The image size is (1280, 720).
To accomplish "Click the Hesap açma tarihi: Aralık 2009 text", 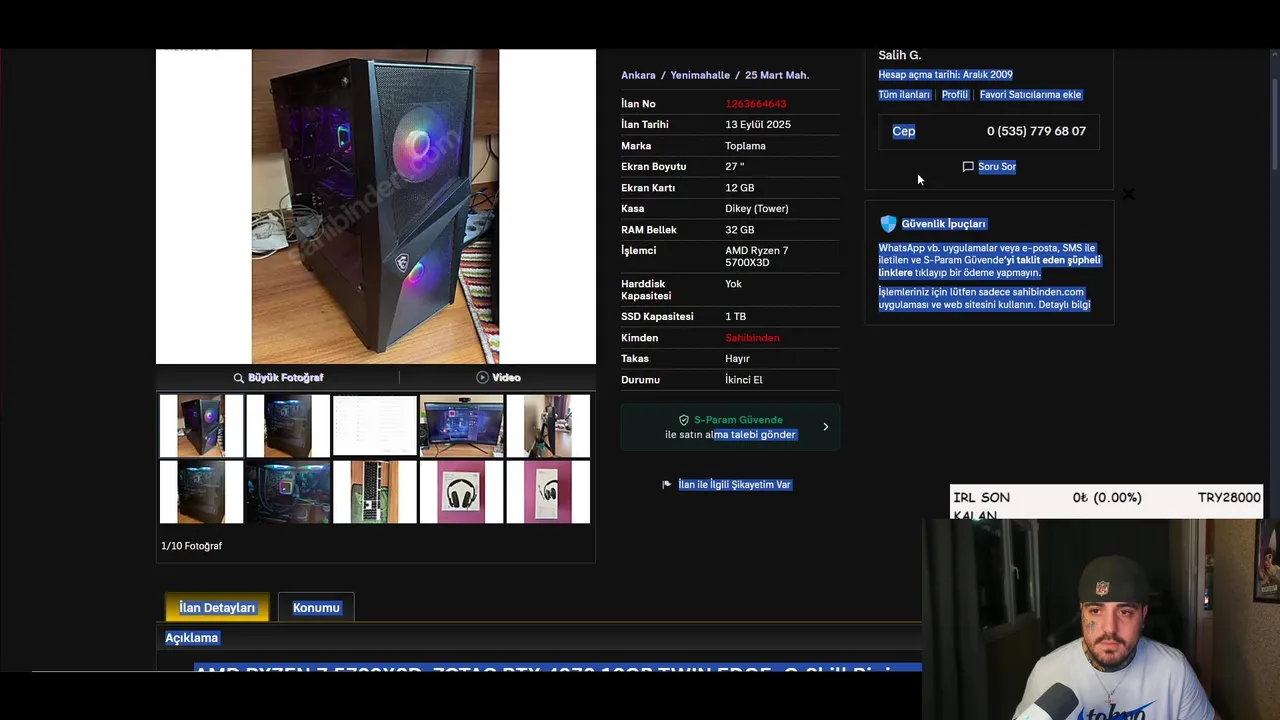I will pyautogui.click(x=945, y=75).
